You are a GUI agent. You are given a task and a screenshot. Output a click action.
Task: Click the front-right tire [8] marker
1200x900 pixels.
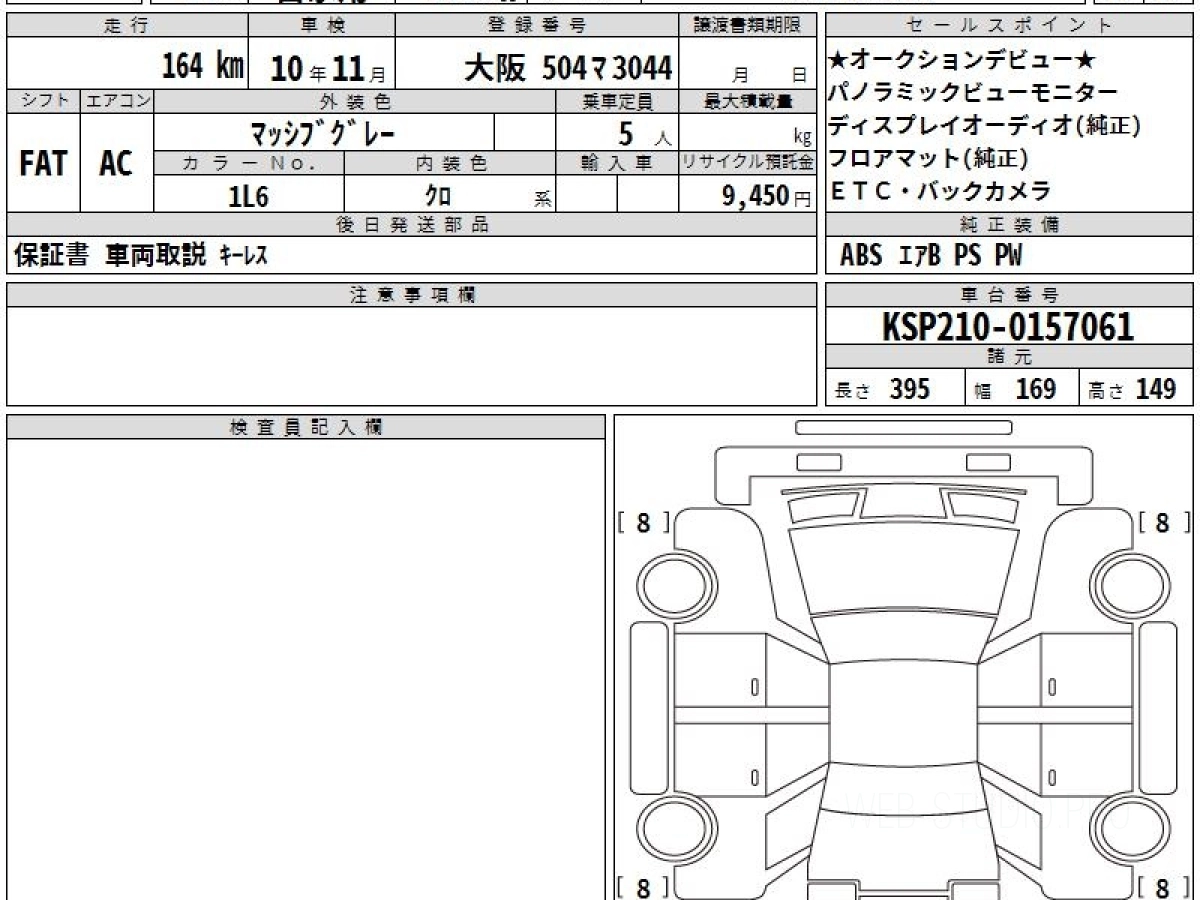(1163, 522)
